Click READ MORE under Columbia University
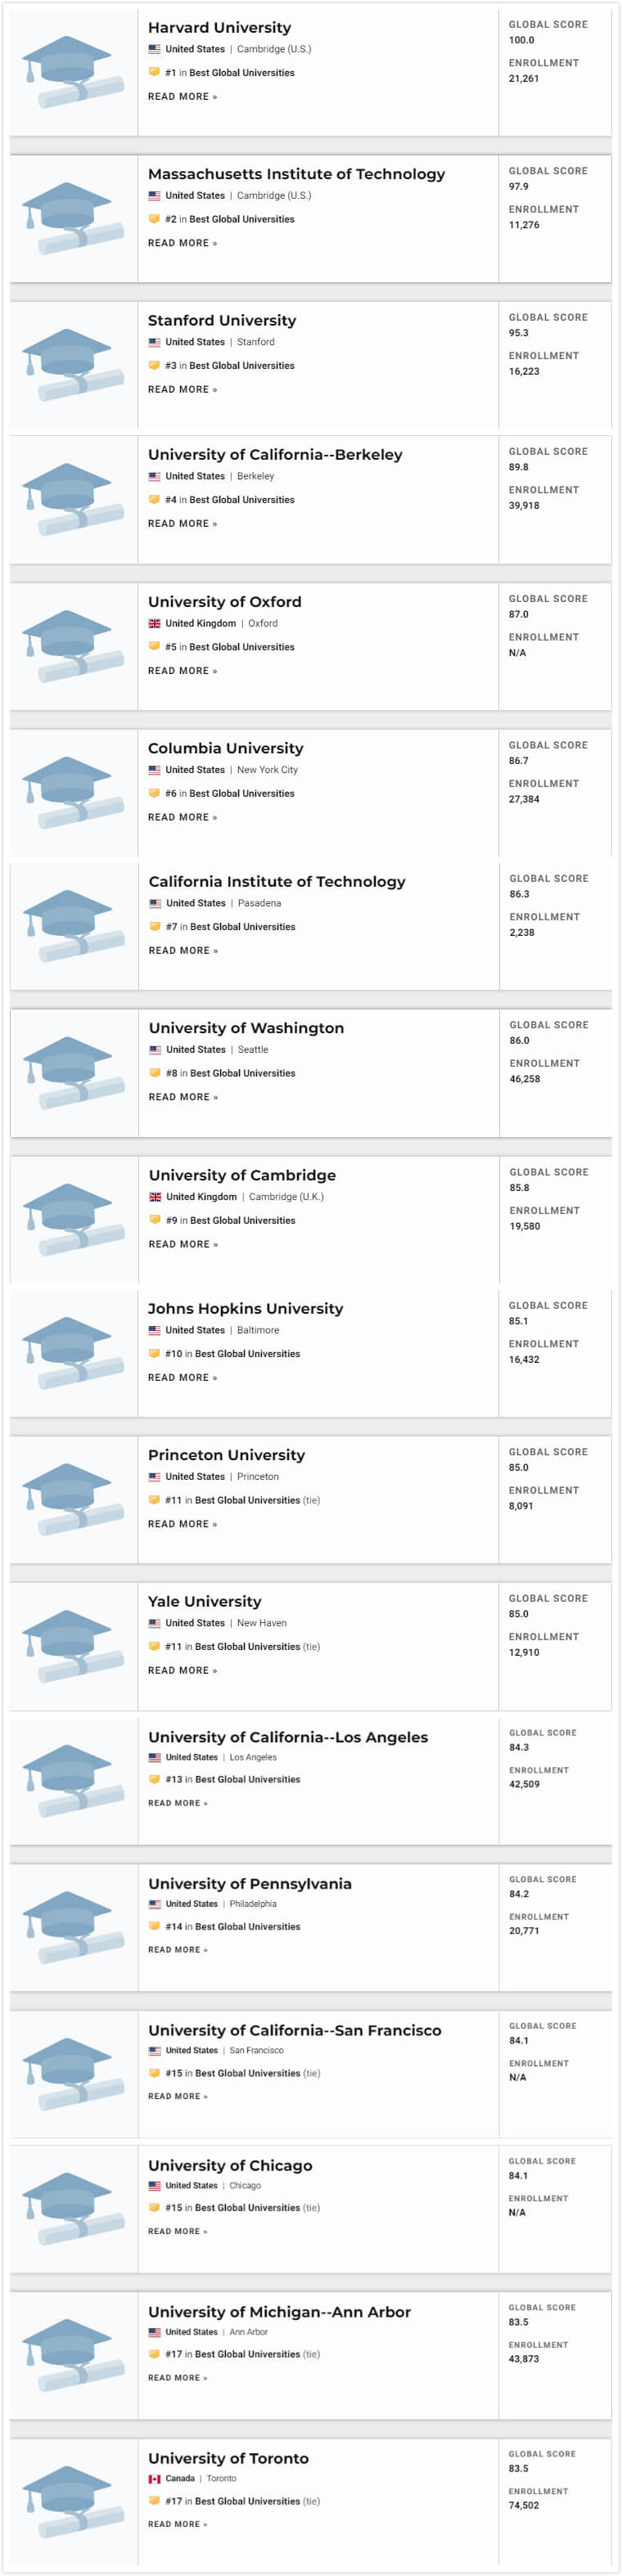Viewport: 622px width, 2576px height. coord(182,817)
